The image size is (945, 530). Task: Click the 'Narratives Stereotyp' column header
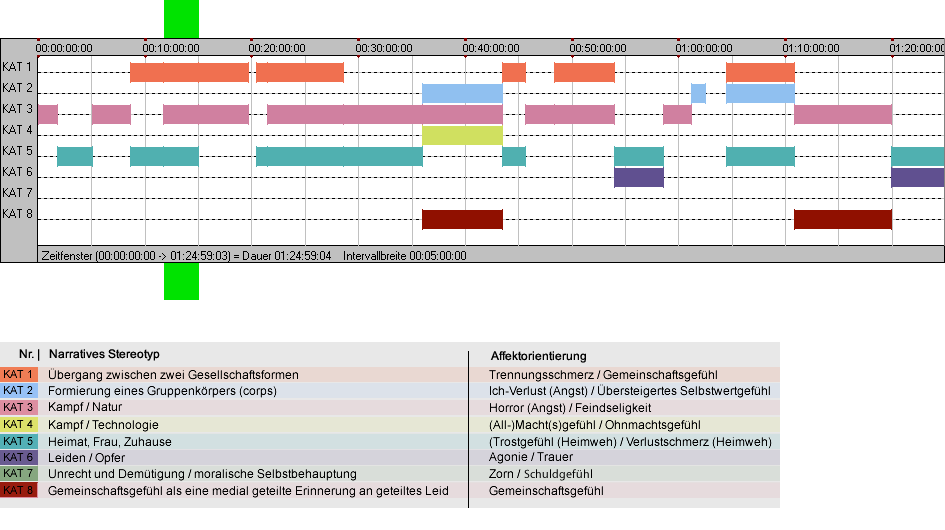pyautogui.click(x=104, y=354)
